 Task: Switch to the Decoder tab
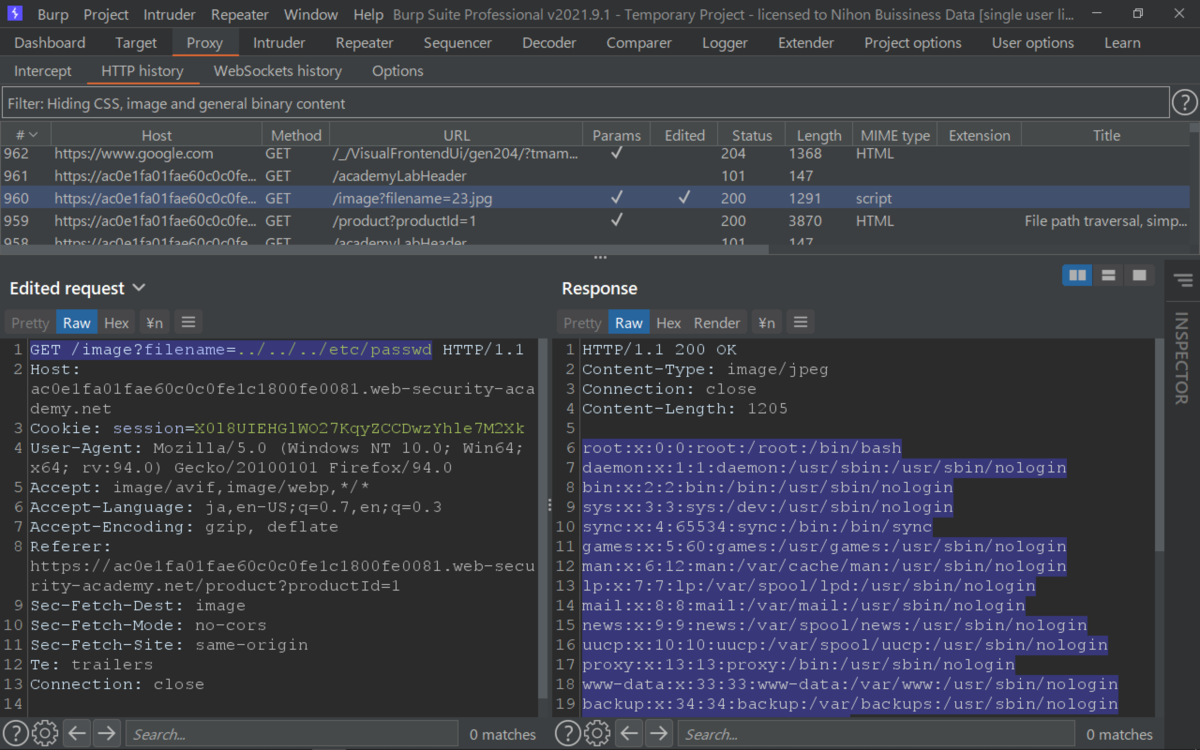(x=549, y=43)
